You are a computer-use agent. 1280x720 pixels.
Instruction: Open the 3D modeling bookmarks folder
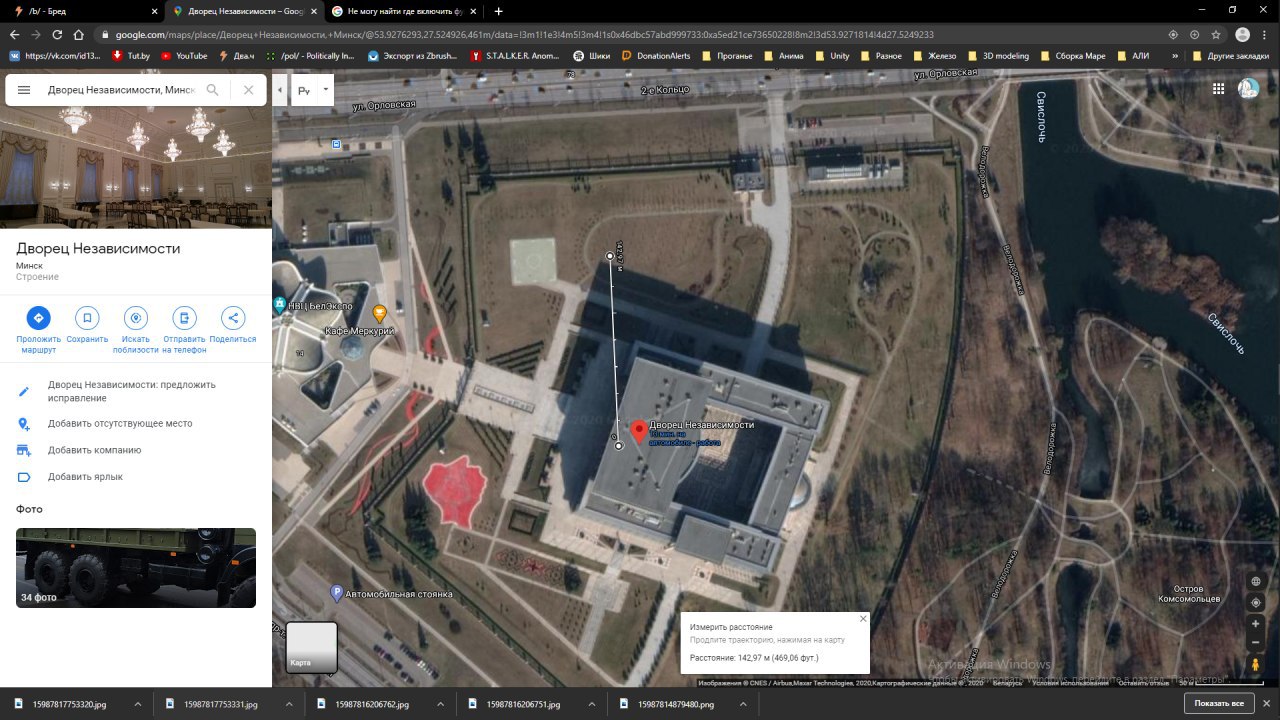click(997, 56)
